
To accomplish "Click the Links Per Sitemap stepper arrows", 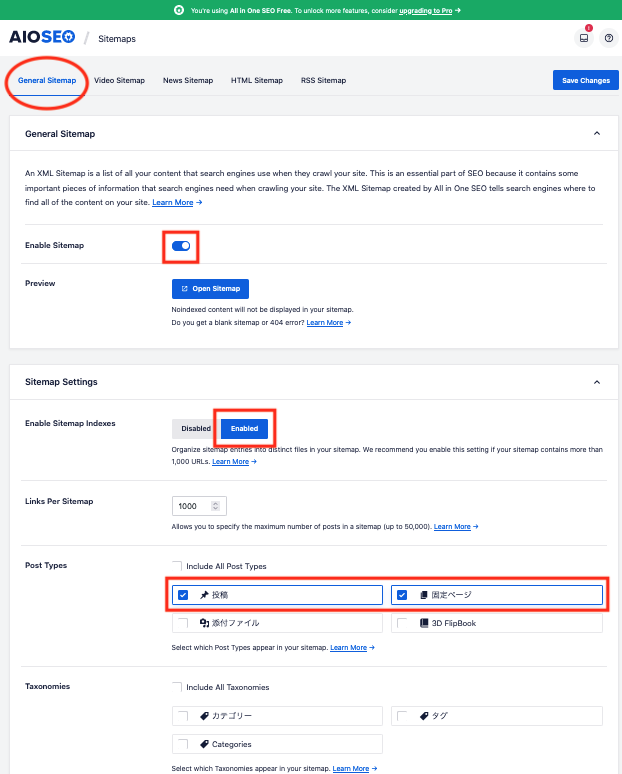I will click(218, 506).
